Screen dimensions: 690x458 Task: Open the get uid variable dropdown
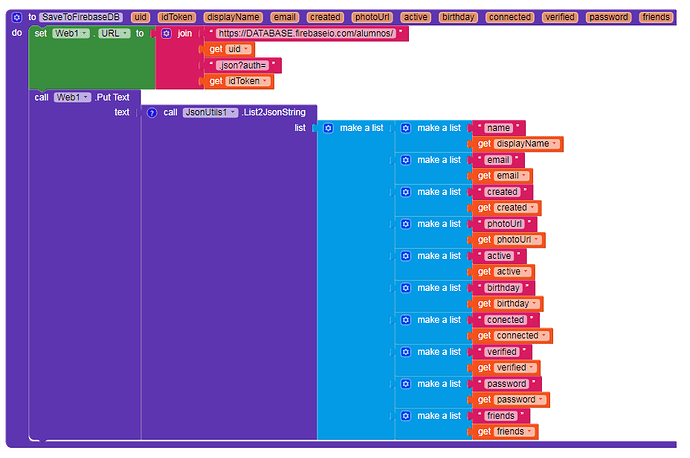tap(238, 49)
